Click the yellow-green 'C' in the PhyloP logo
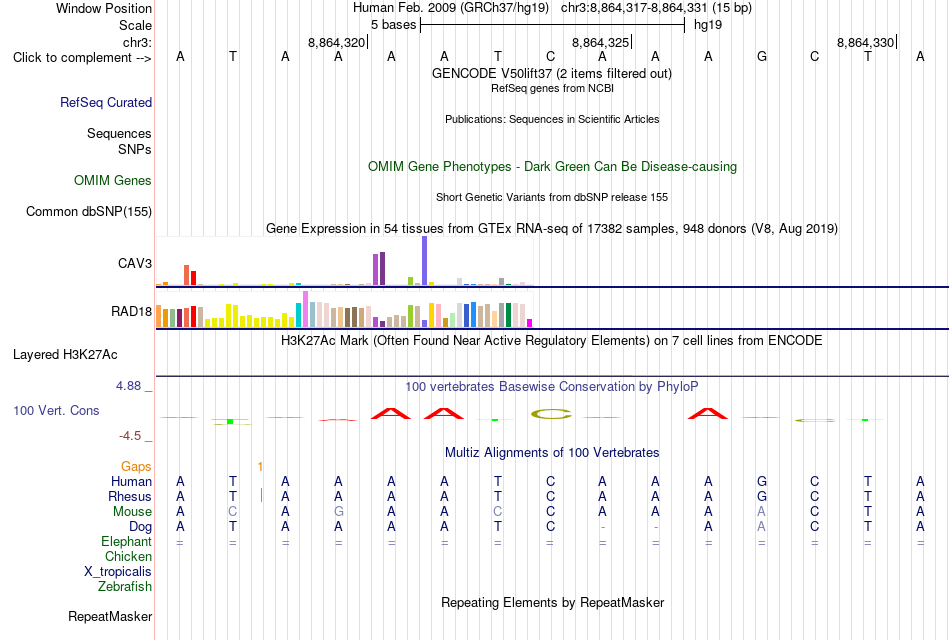 coord(551,414)
